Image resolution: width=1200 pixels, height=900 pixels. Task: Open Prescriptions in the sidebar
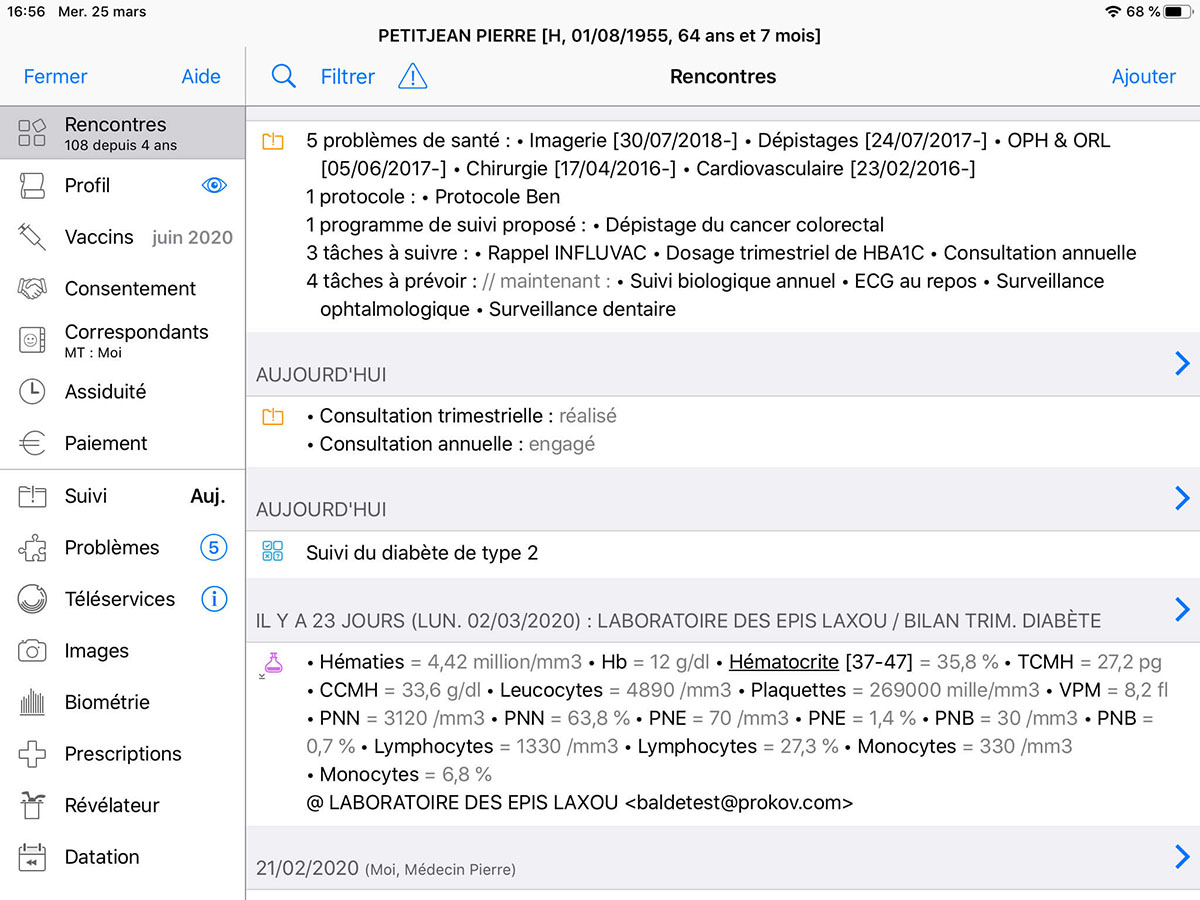click(123, 754)
